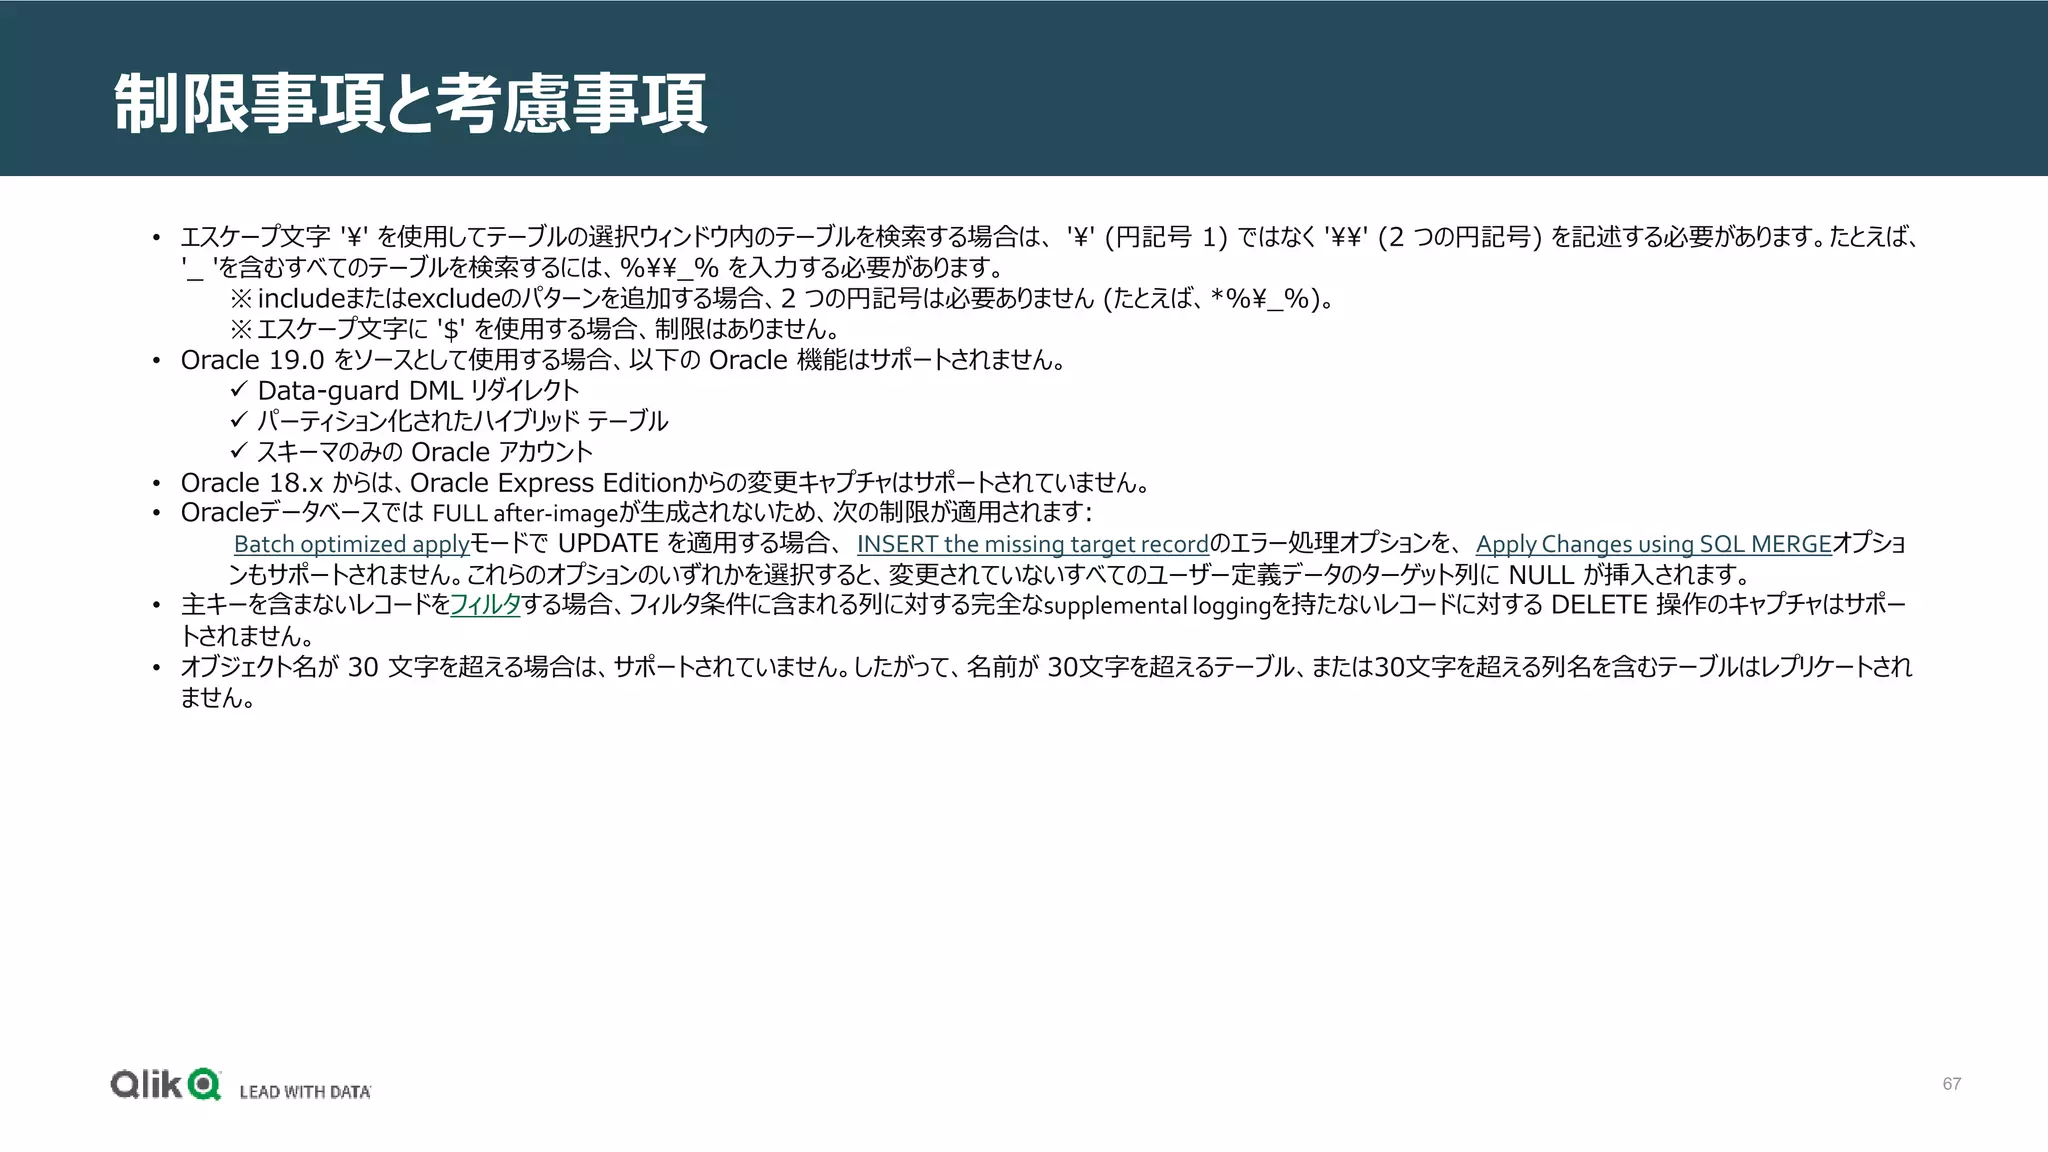The height and width of the screenshot is (1152, 2048).
Task: Click the Oracle 18.x Express Edition bullet
Action: coord(665,483)
